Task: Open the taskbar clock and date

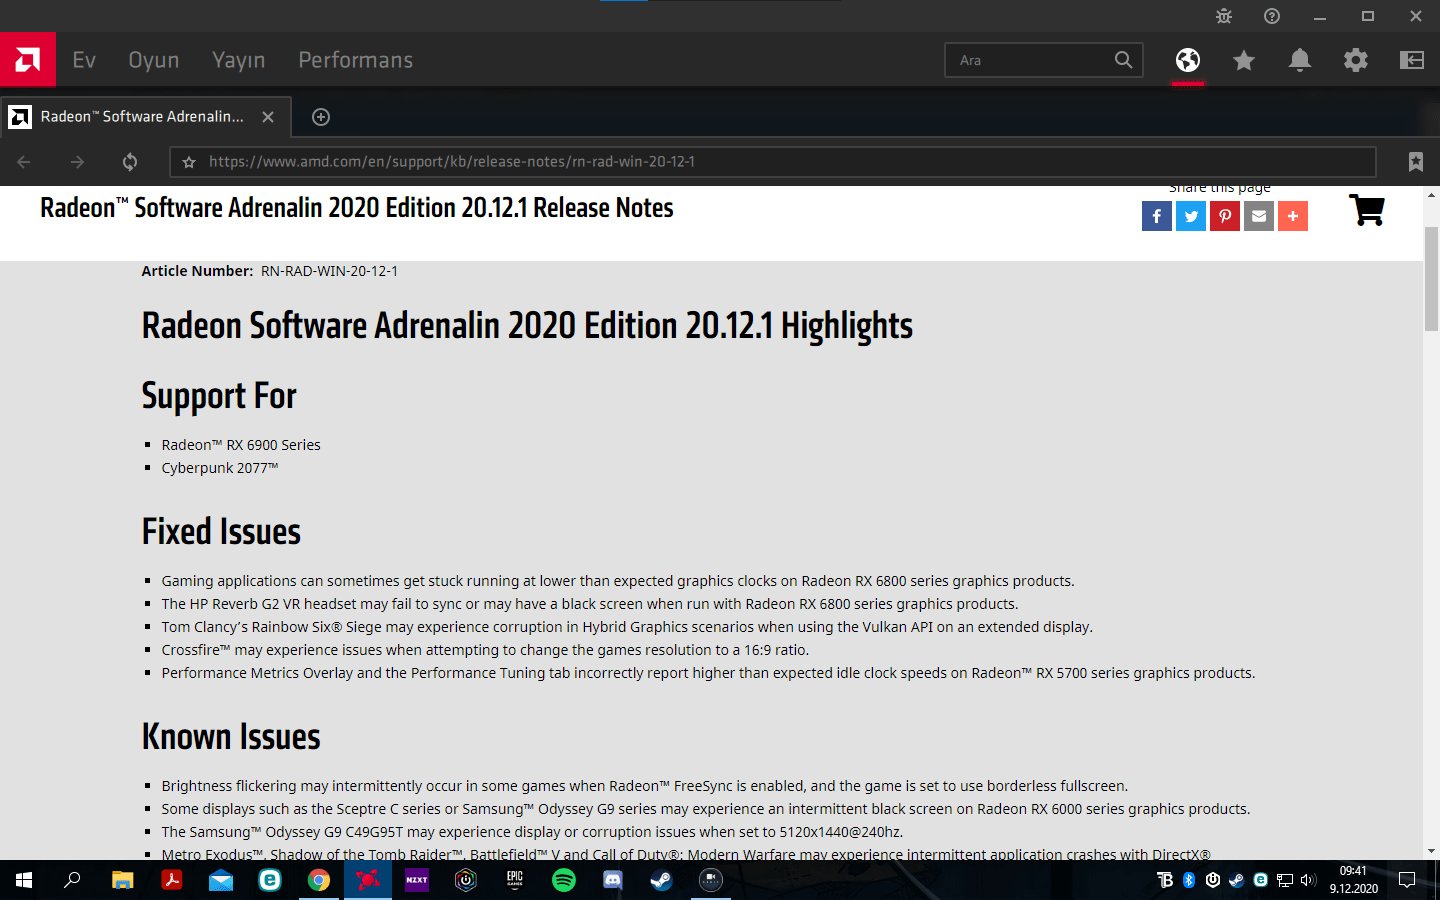Action: pos(1354,880)
